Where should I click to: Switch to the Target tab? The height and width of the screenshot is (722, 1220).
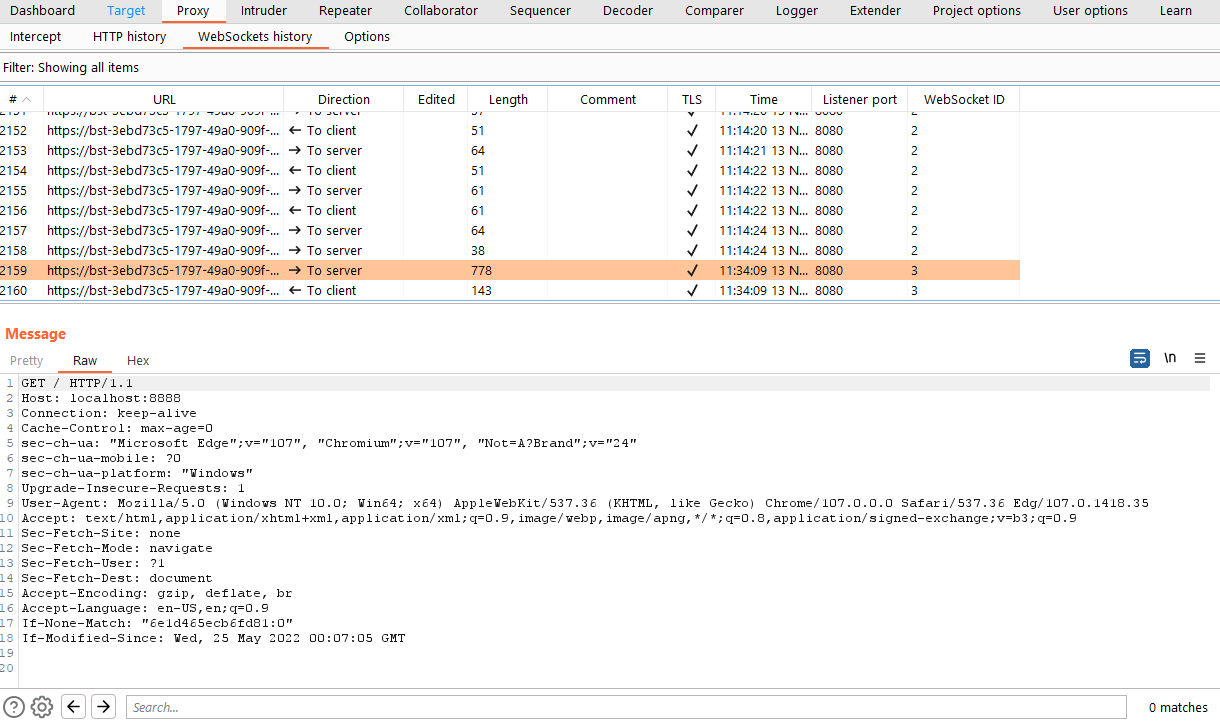pyautogui.click(x=126, y=11)
